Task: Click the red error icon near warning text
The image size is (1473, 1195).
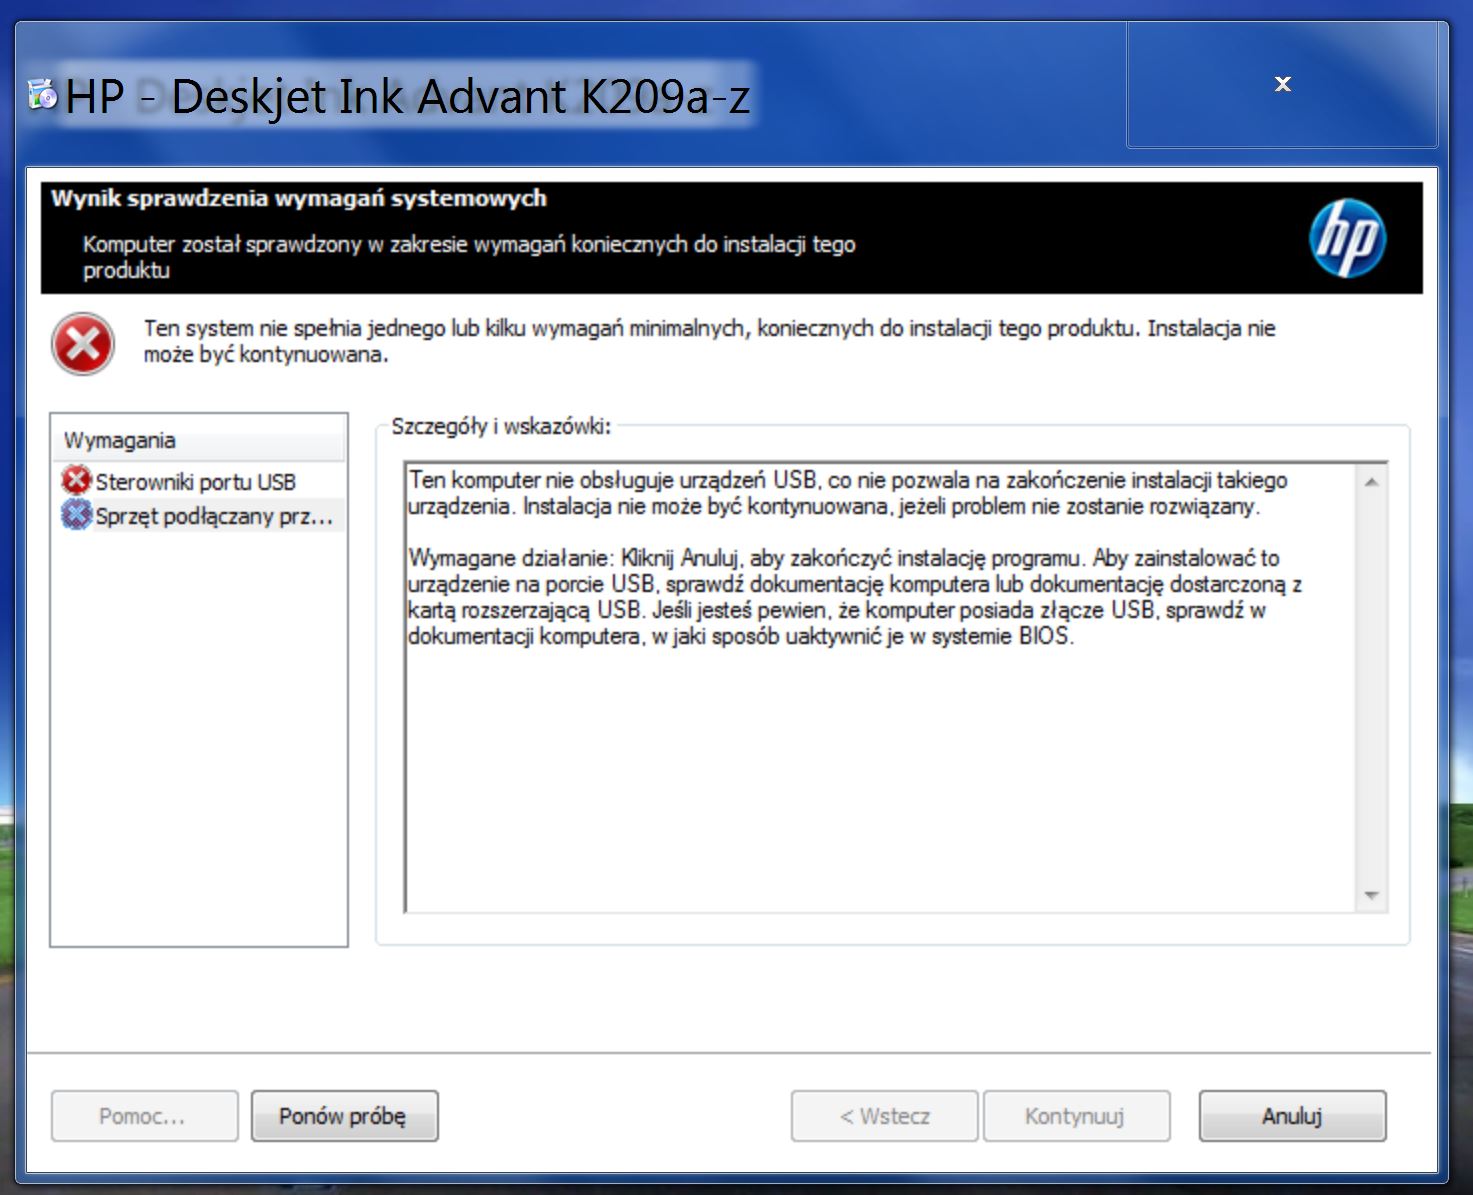Action: pyautogui.click(x=84, y=344)
